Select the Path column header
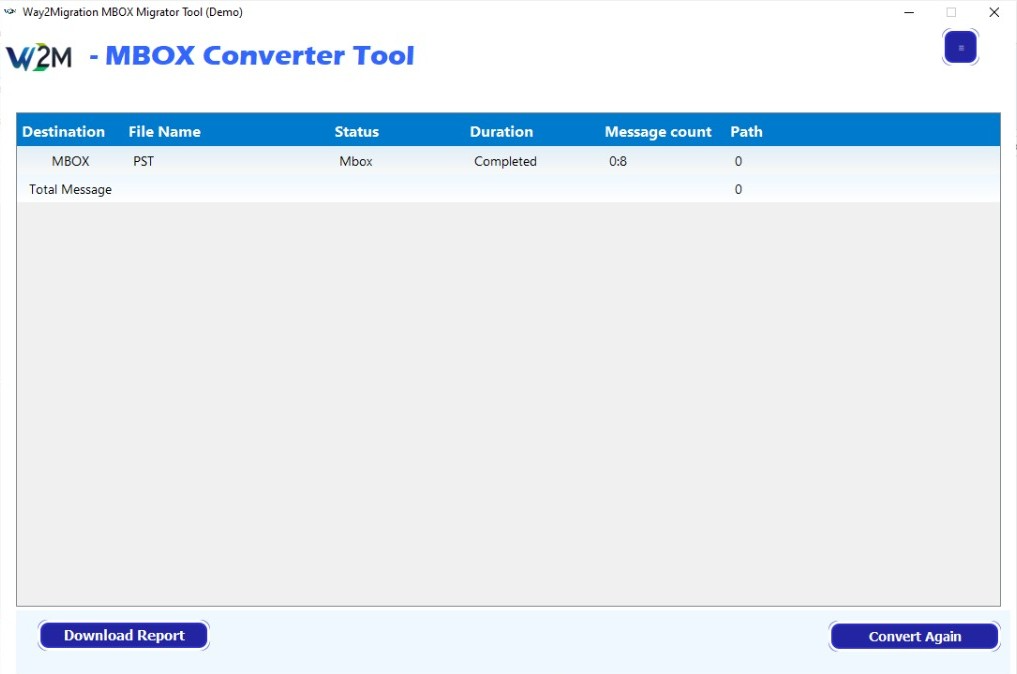The width and height of the screenshot is (1017, 674). 746,132
